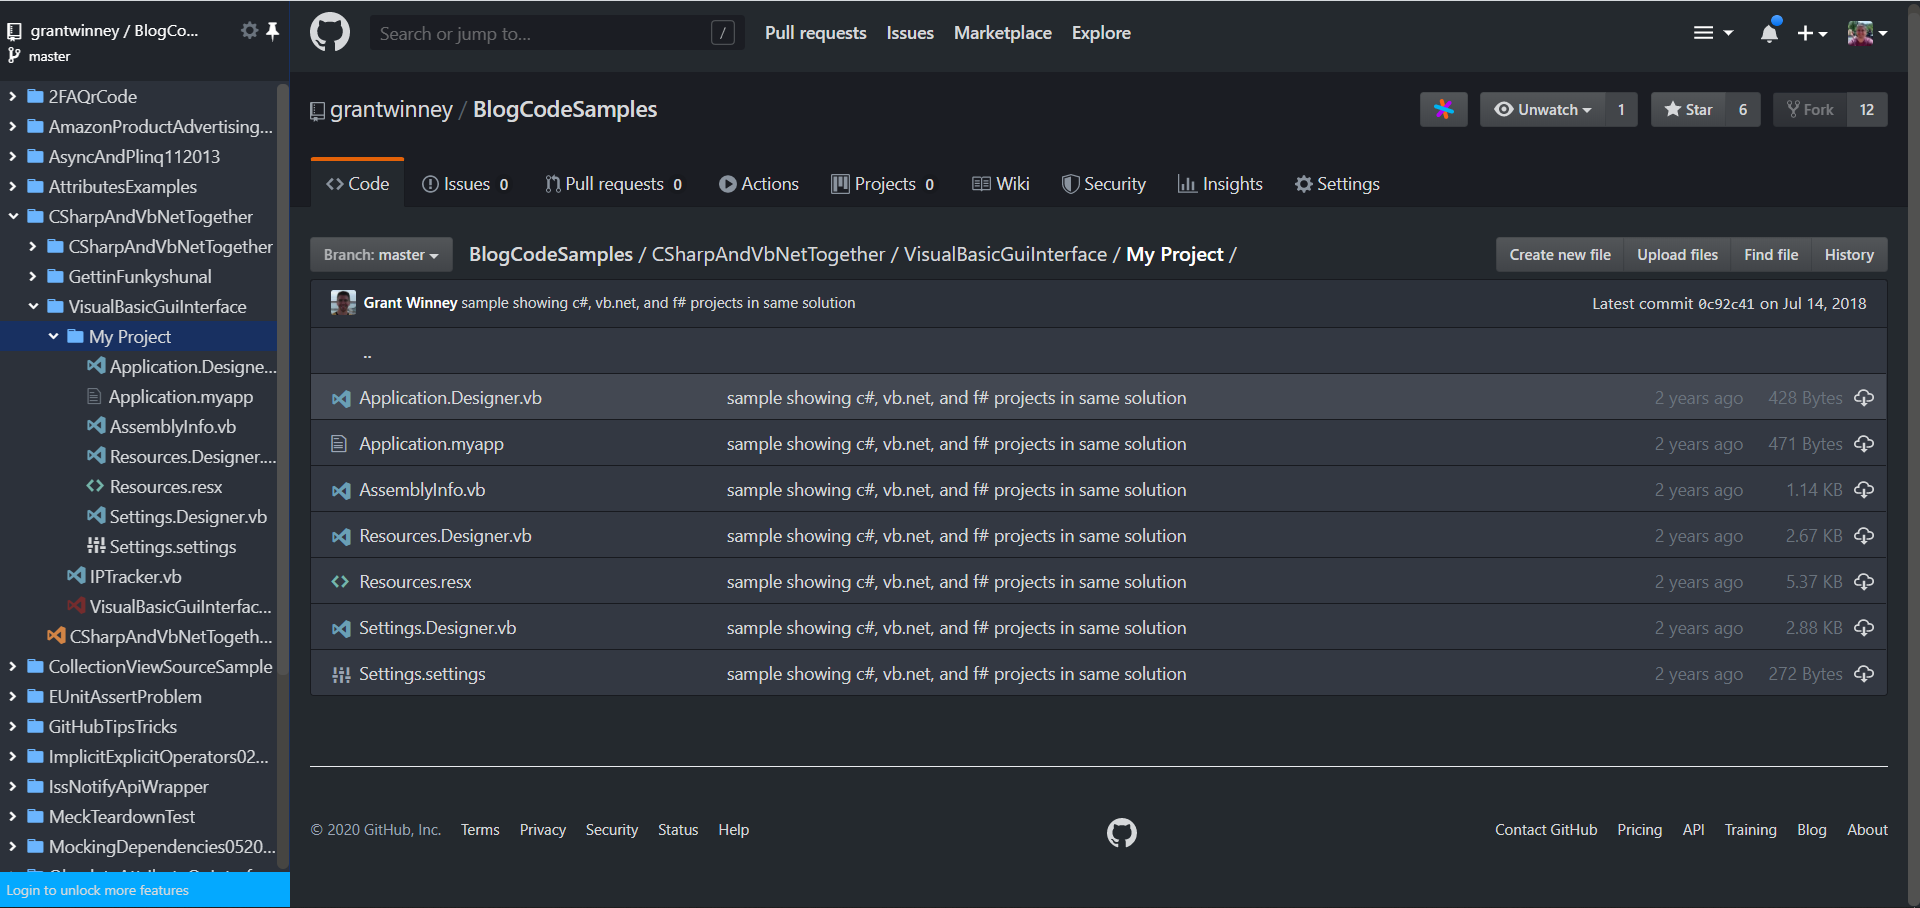Image resolution: width=1920 pixels, height=908 pixels.
Task: Click Grant Winney's commit avatar
Action: pos(343,303)
